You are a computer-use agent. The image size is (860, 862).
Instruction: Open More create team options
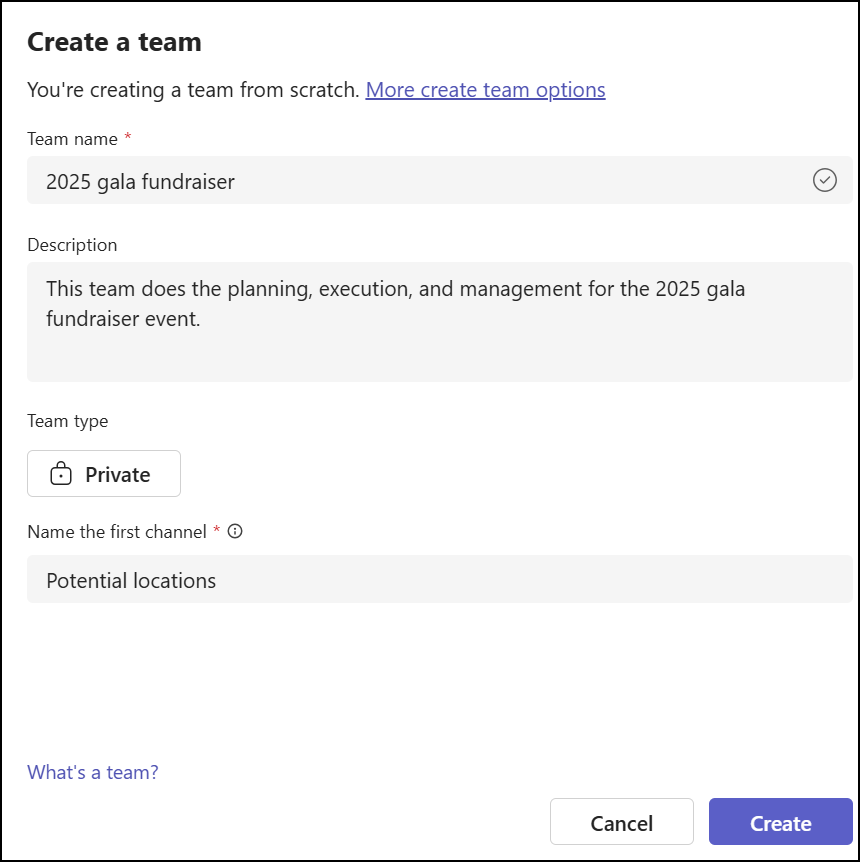(x=486, y=90)
